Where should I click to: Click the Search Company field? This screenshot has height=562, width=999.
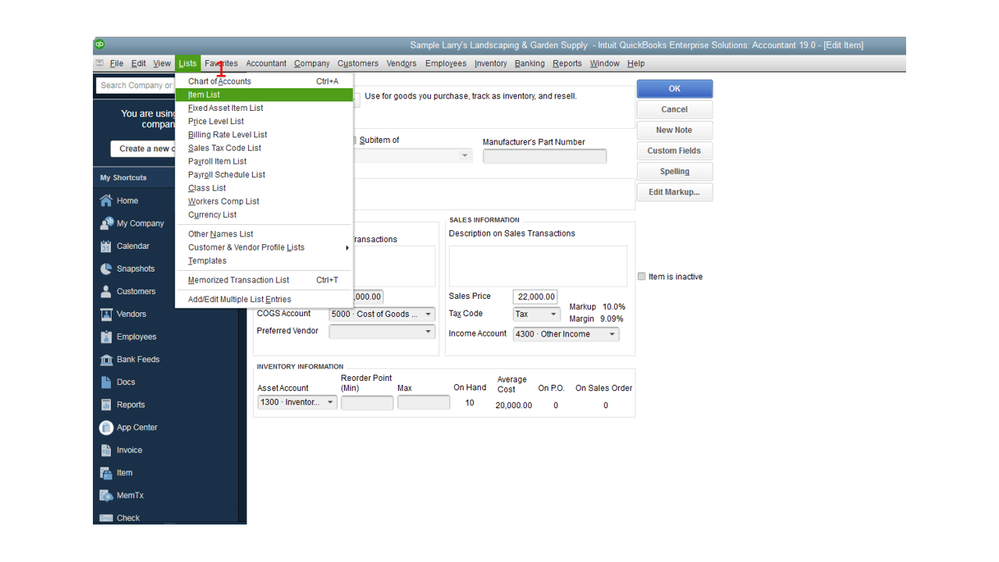pyautogui.click(x=135, y=85)
